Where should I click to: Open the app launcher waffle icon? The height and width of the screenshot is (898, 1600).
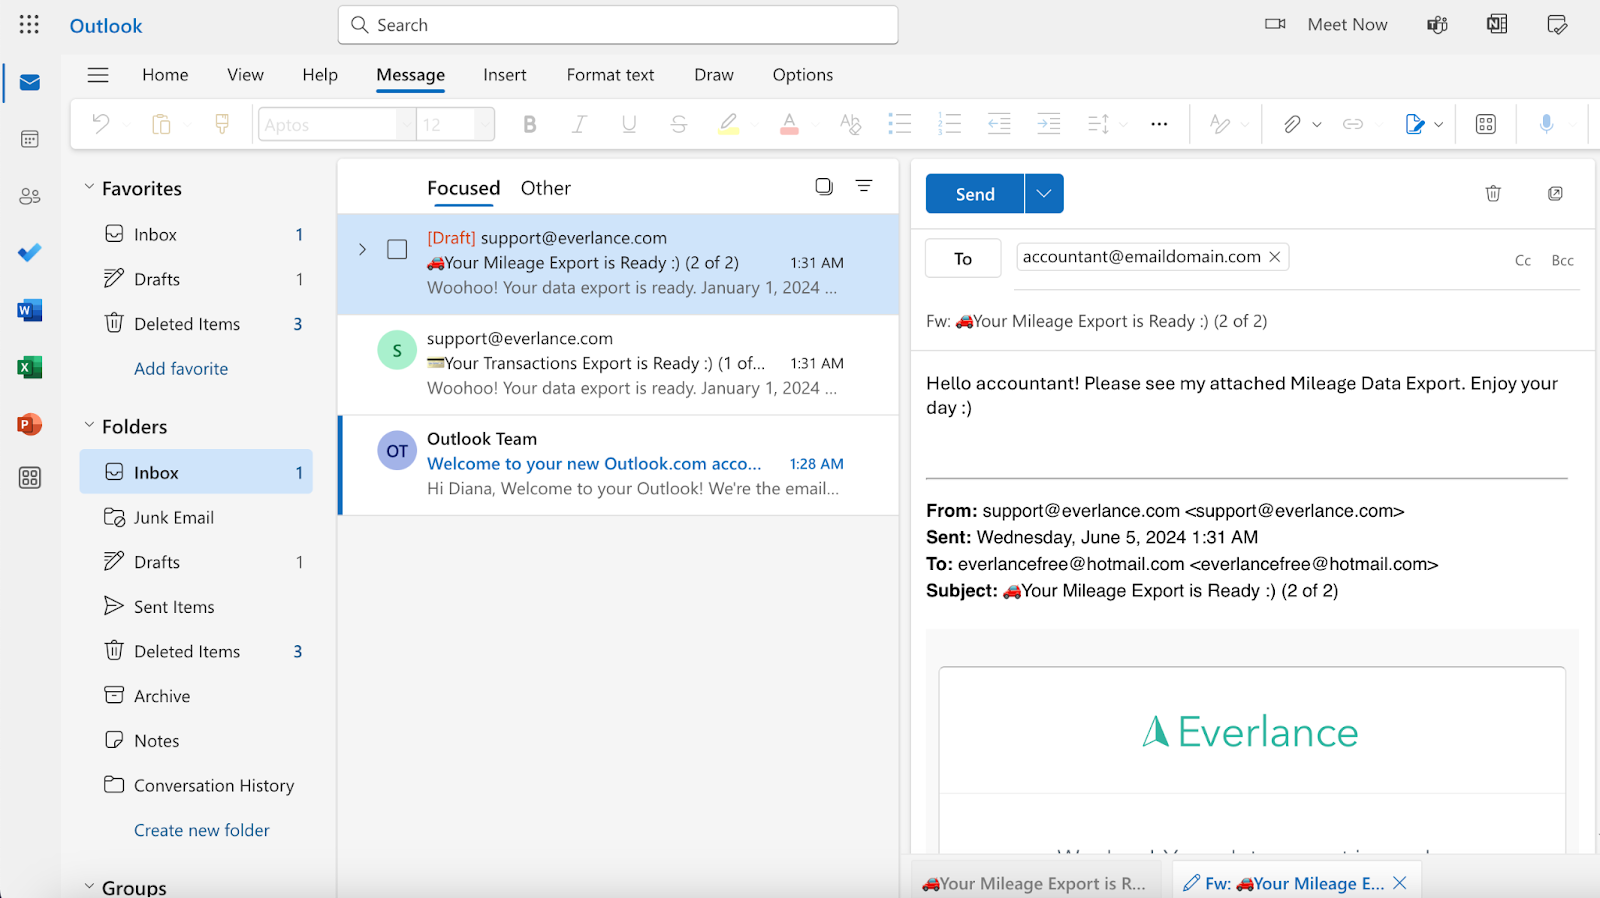29,25
